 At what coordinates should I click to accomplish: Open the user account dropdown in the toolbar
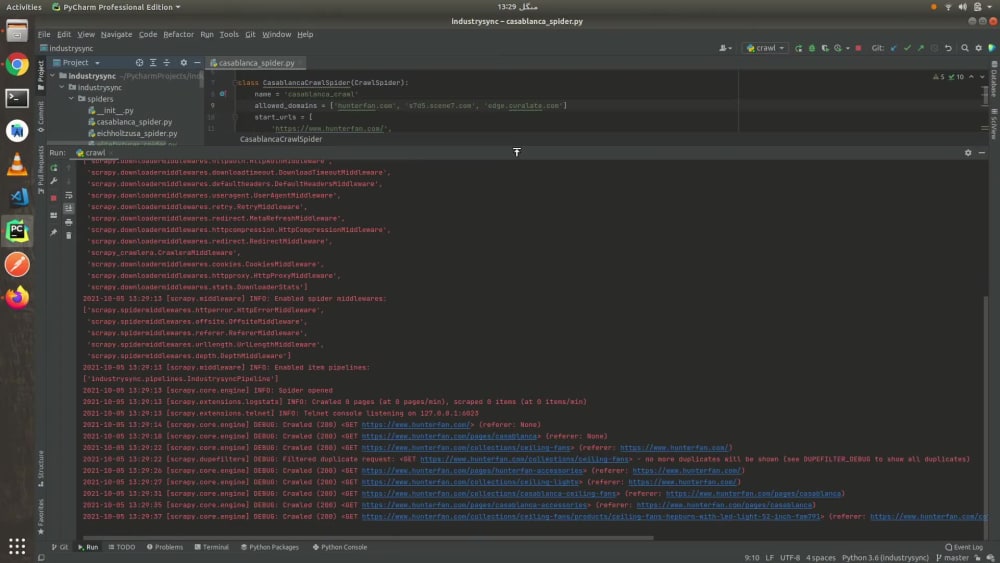point(726,48)
